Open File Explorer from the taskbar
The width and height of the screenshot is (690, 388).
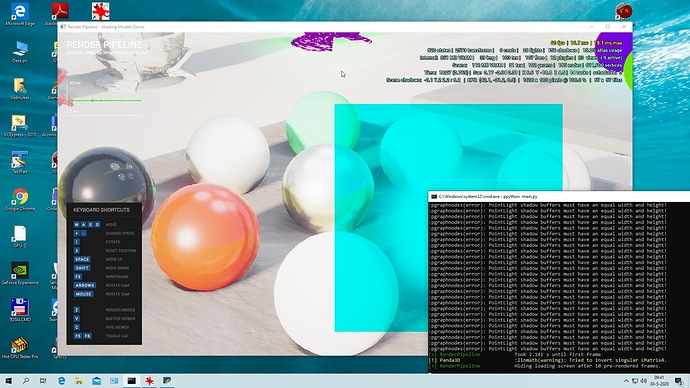tap(79, 381)
